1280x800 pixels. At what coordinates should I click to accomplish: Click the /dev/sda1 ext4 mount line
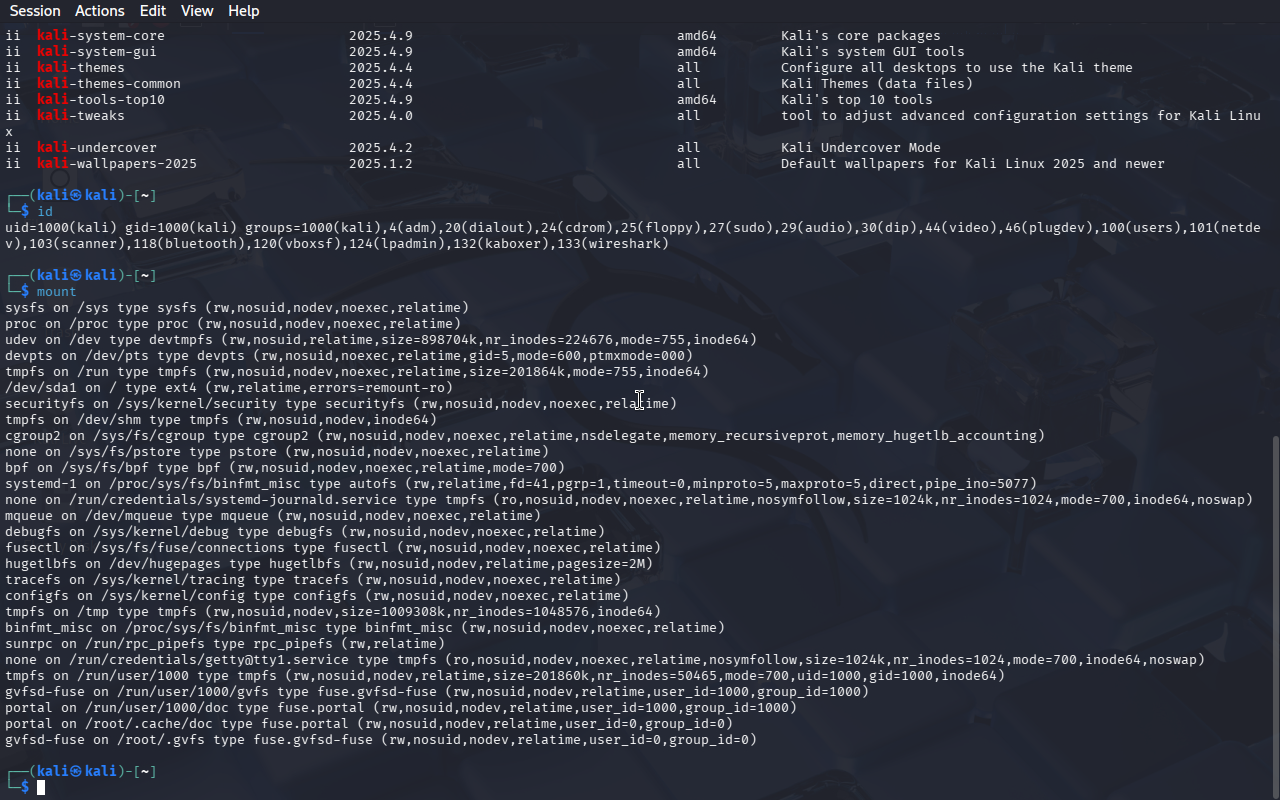[x=229, y=388]
